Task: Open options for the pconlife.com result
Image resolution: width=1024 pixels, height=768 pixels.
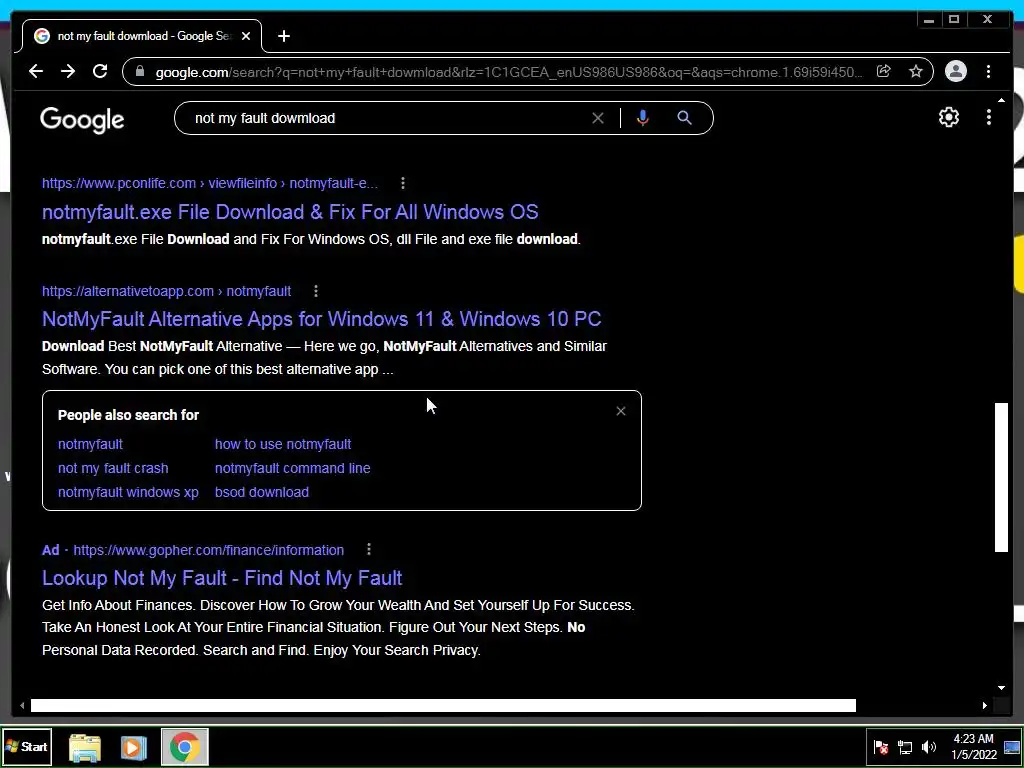Action: (x=402, y=184)
